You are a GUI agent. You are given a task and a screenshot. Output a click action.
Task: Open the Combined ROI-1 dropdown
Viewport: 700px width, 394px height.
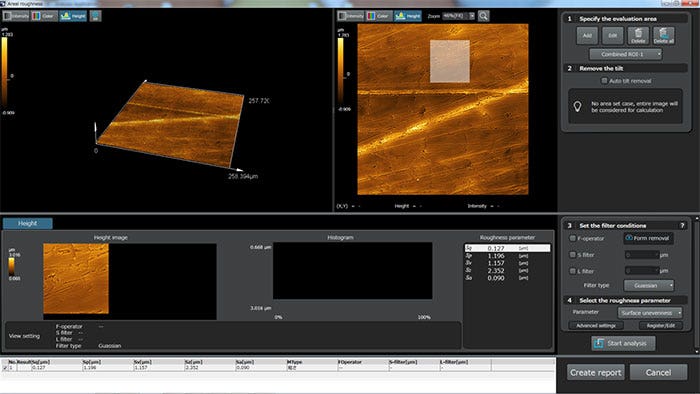pos(625,54)
